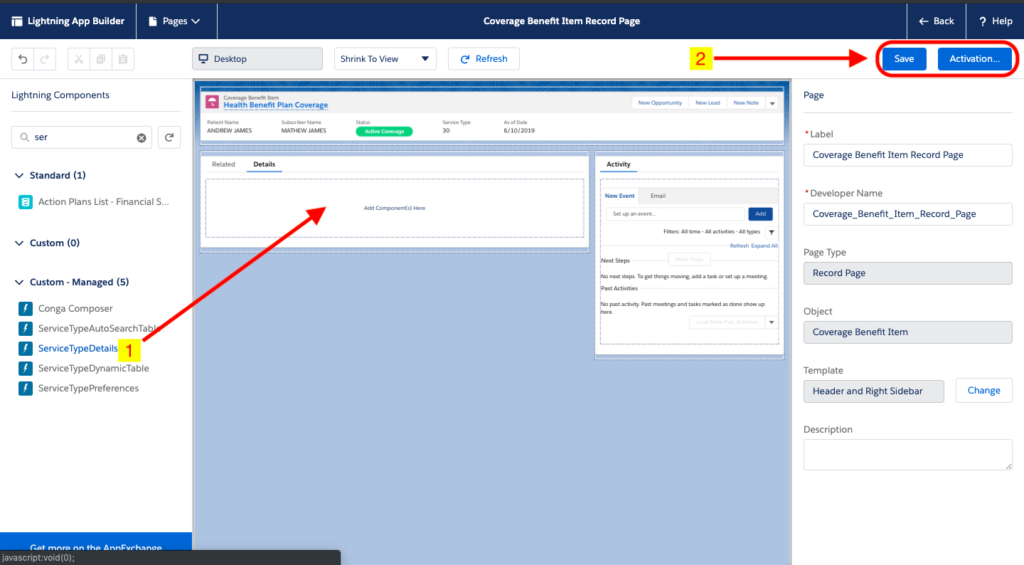Image resolution: width=1024 pixels, height=565 pixels.
Task: Select the ServiceTypeAutoSearchTable component
Action: click(97, 329)
